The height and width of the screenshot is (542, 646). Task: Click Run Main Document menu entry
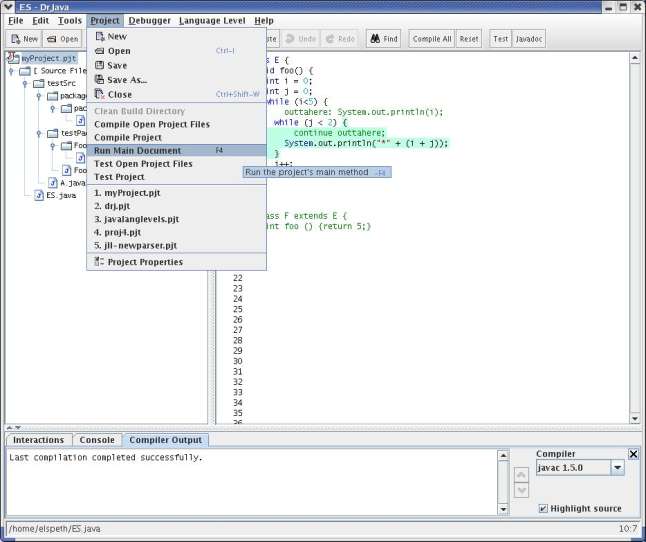[138, 150]
